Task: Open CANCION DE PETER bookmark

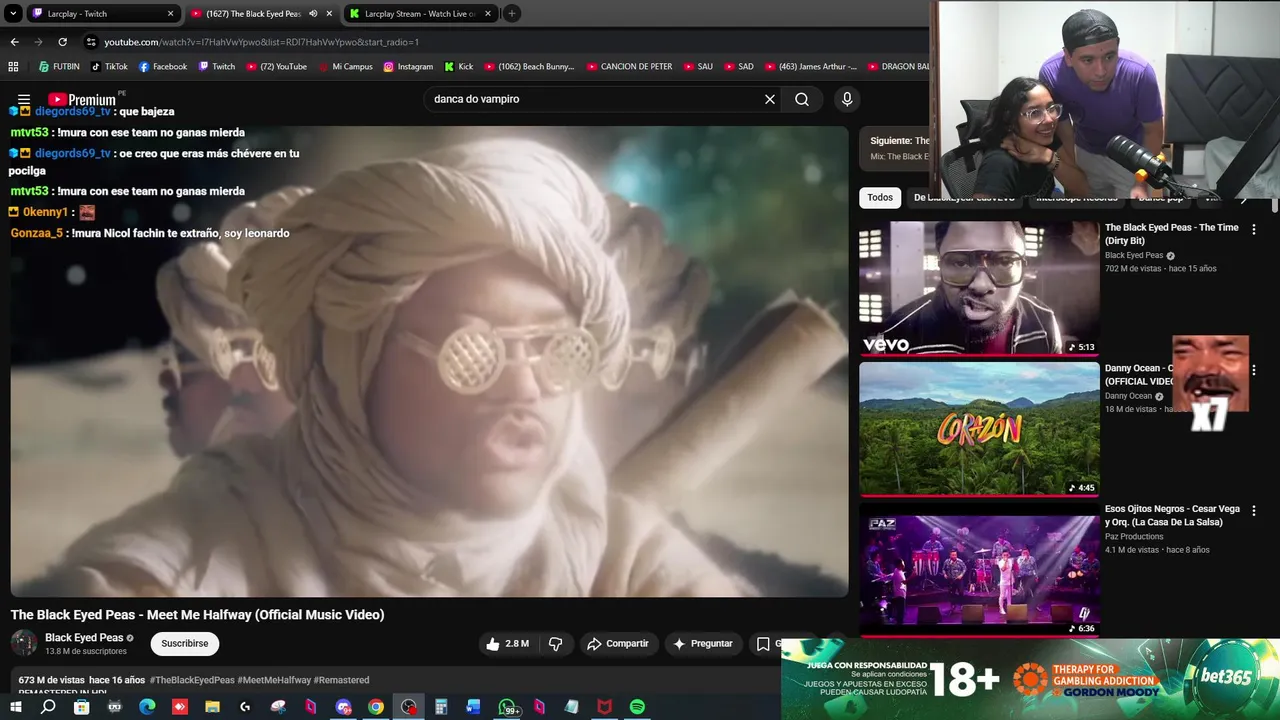Action: [x=628, y=67]
